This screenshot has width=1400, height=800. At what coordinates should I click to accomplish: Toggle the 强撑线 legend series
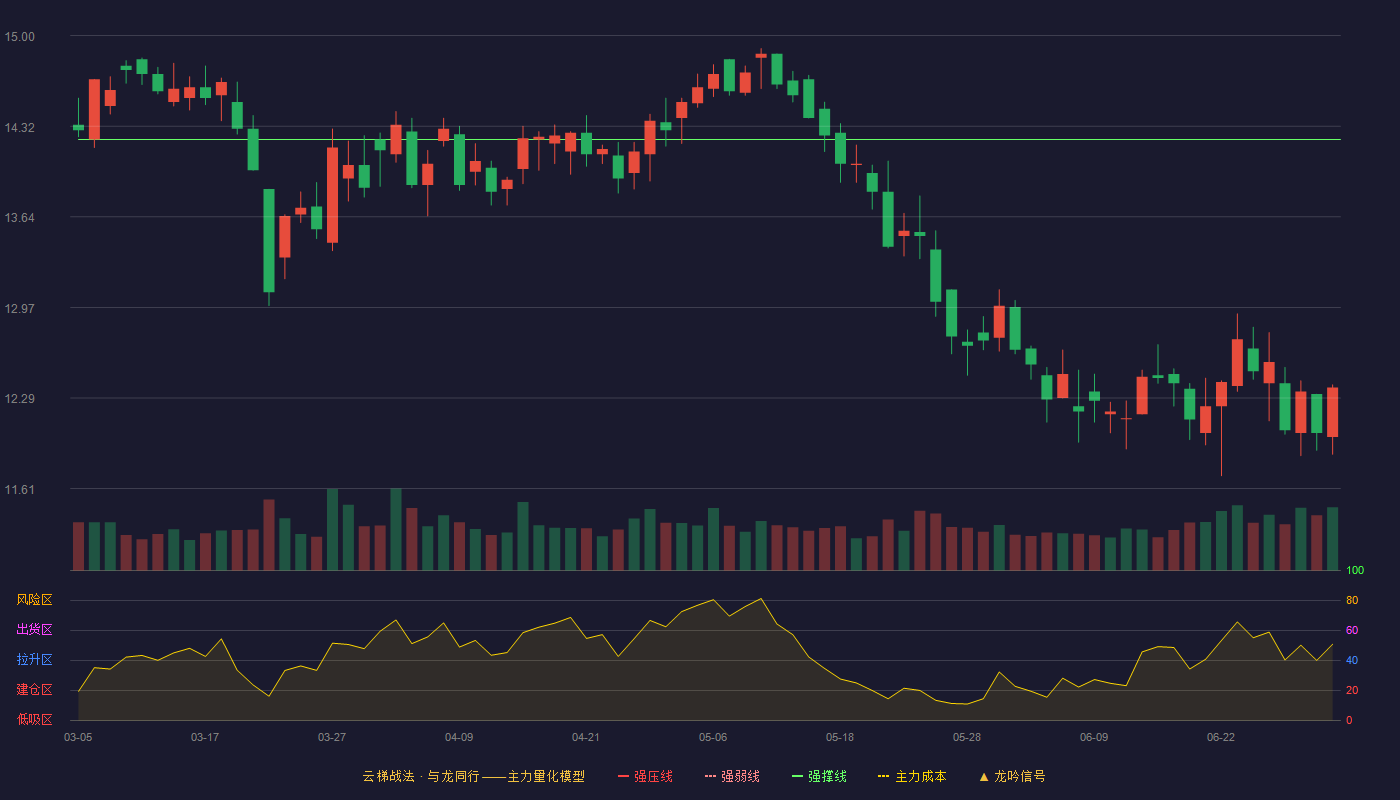click(819, 776)
